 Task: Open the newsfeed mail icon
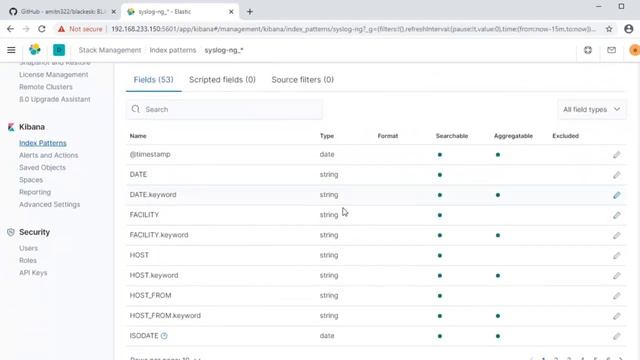pyautogui.click(x=611, y=50)
